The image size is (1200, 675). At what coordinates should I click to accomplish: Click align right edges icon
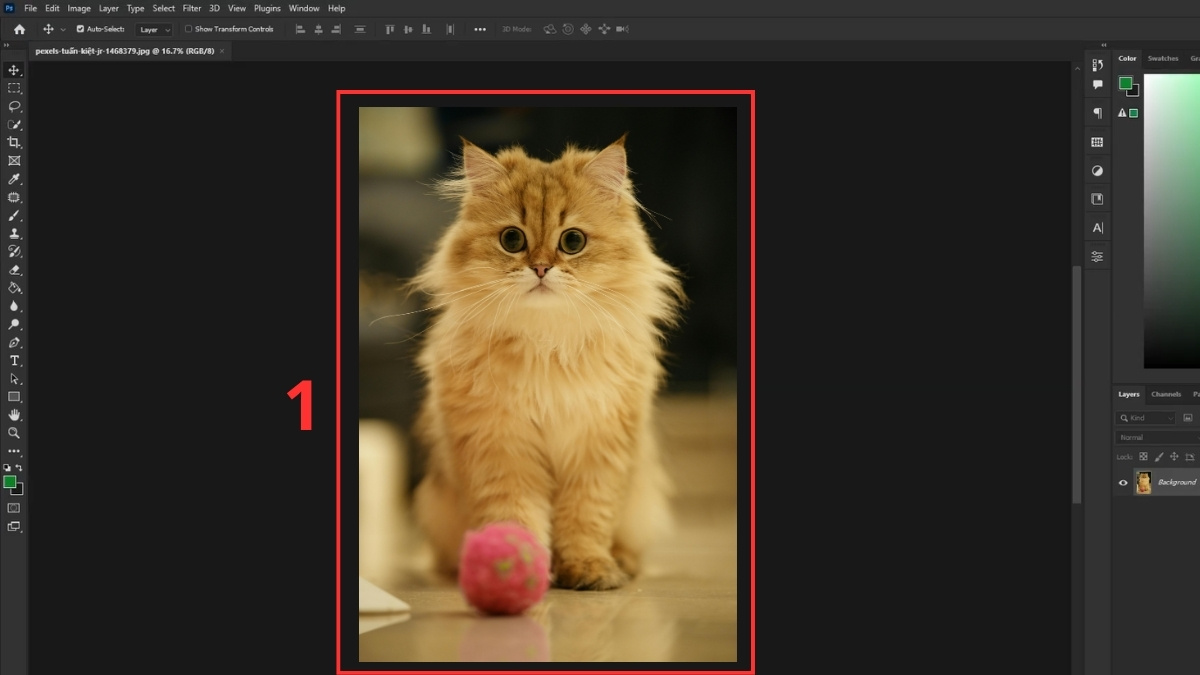[x=338, y=29]
